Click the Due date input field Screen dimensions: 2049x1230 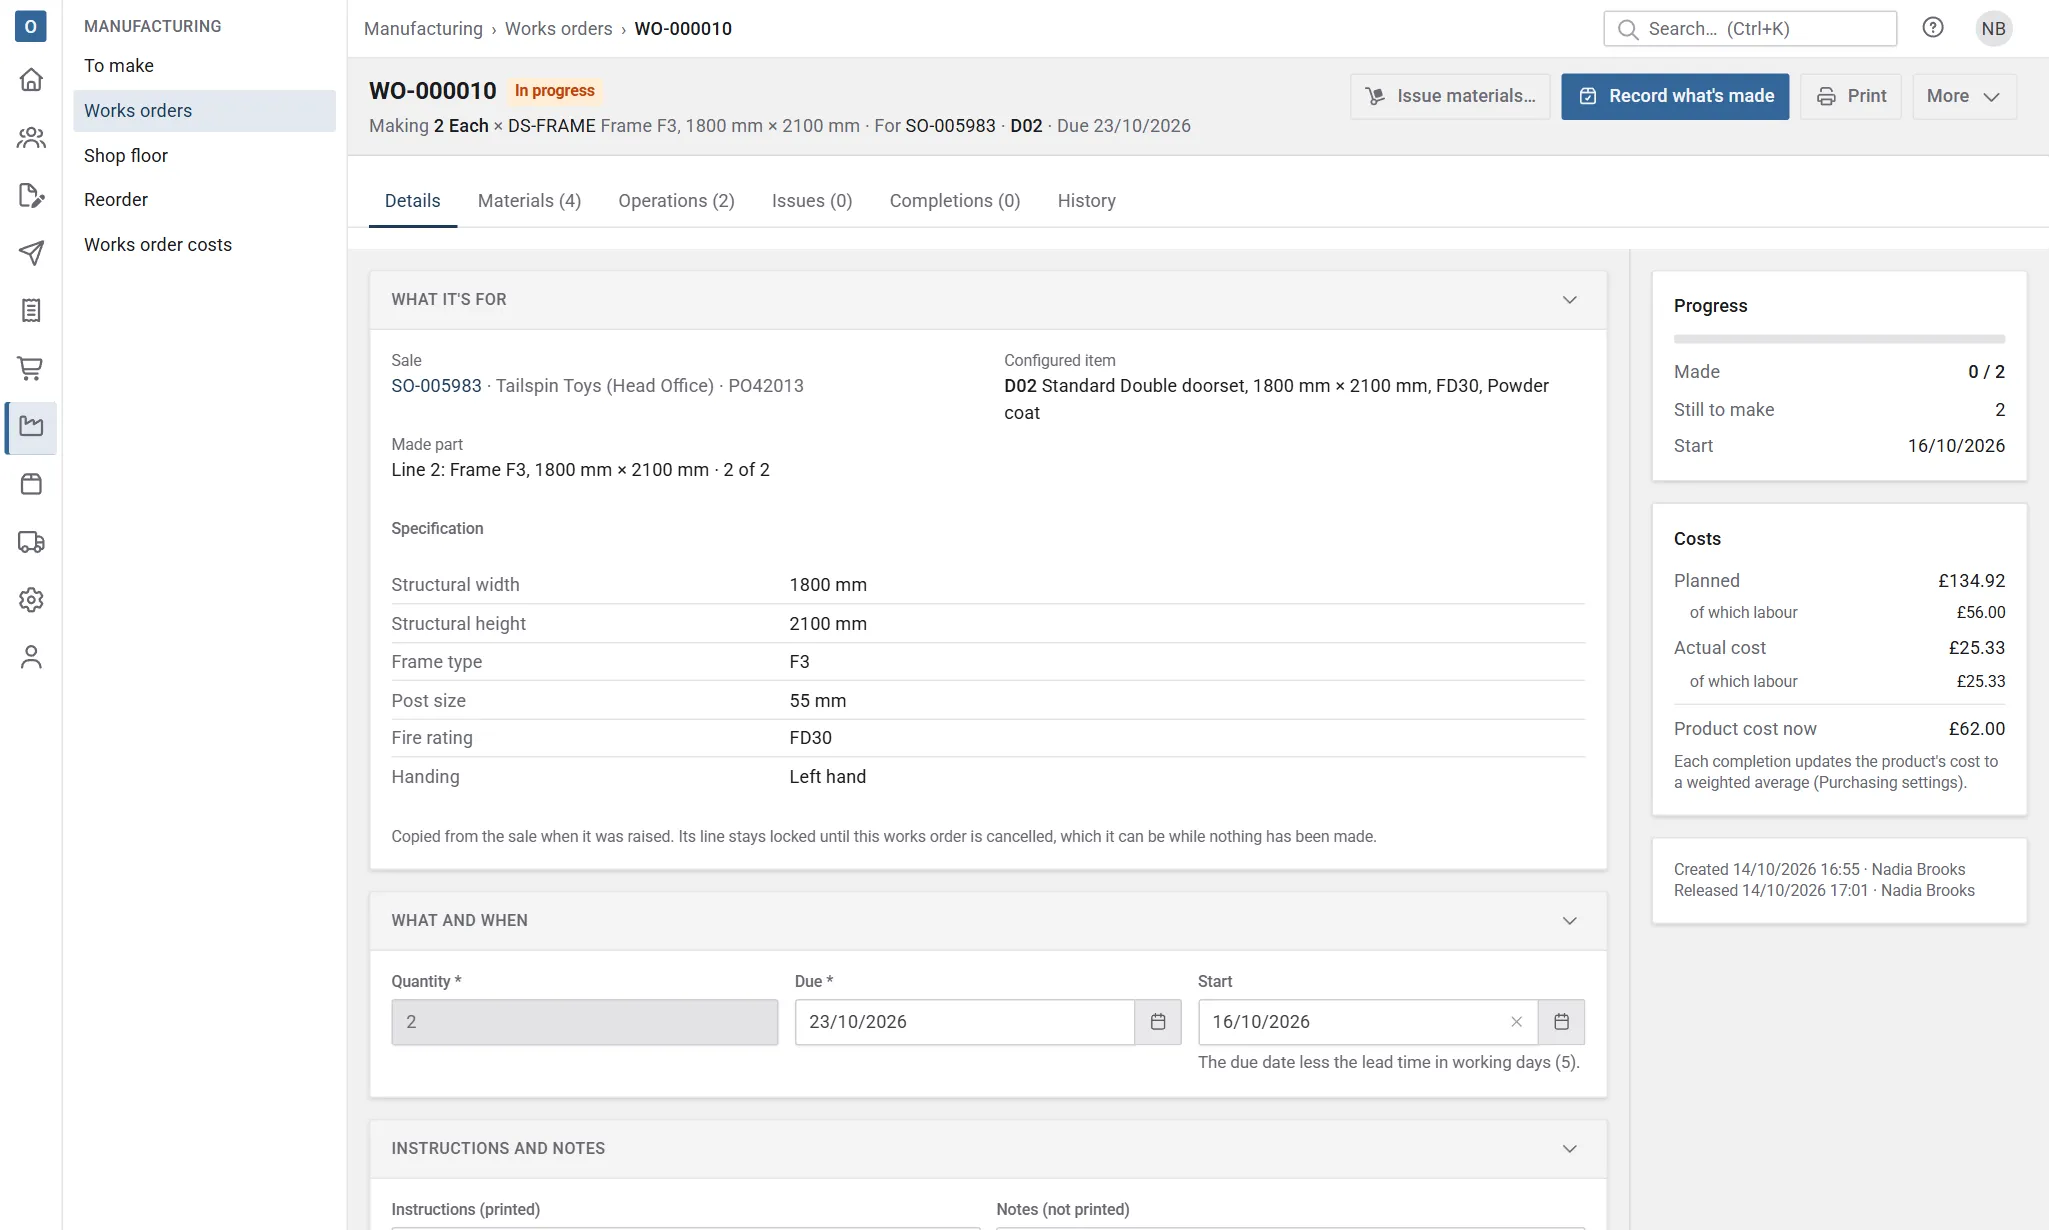(964, 1022)
